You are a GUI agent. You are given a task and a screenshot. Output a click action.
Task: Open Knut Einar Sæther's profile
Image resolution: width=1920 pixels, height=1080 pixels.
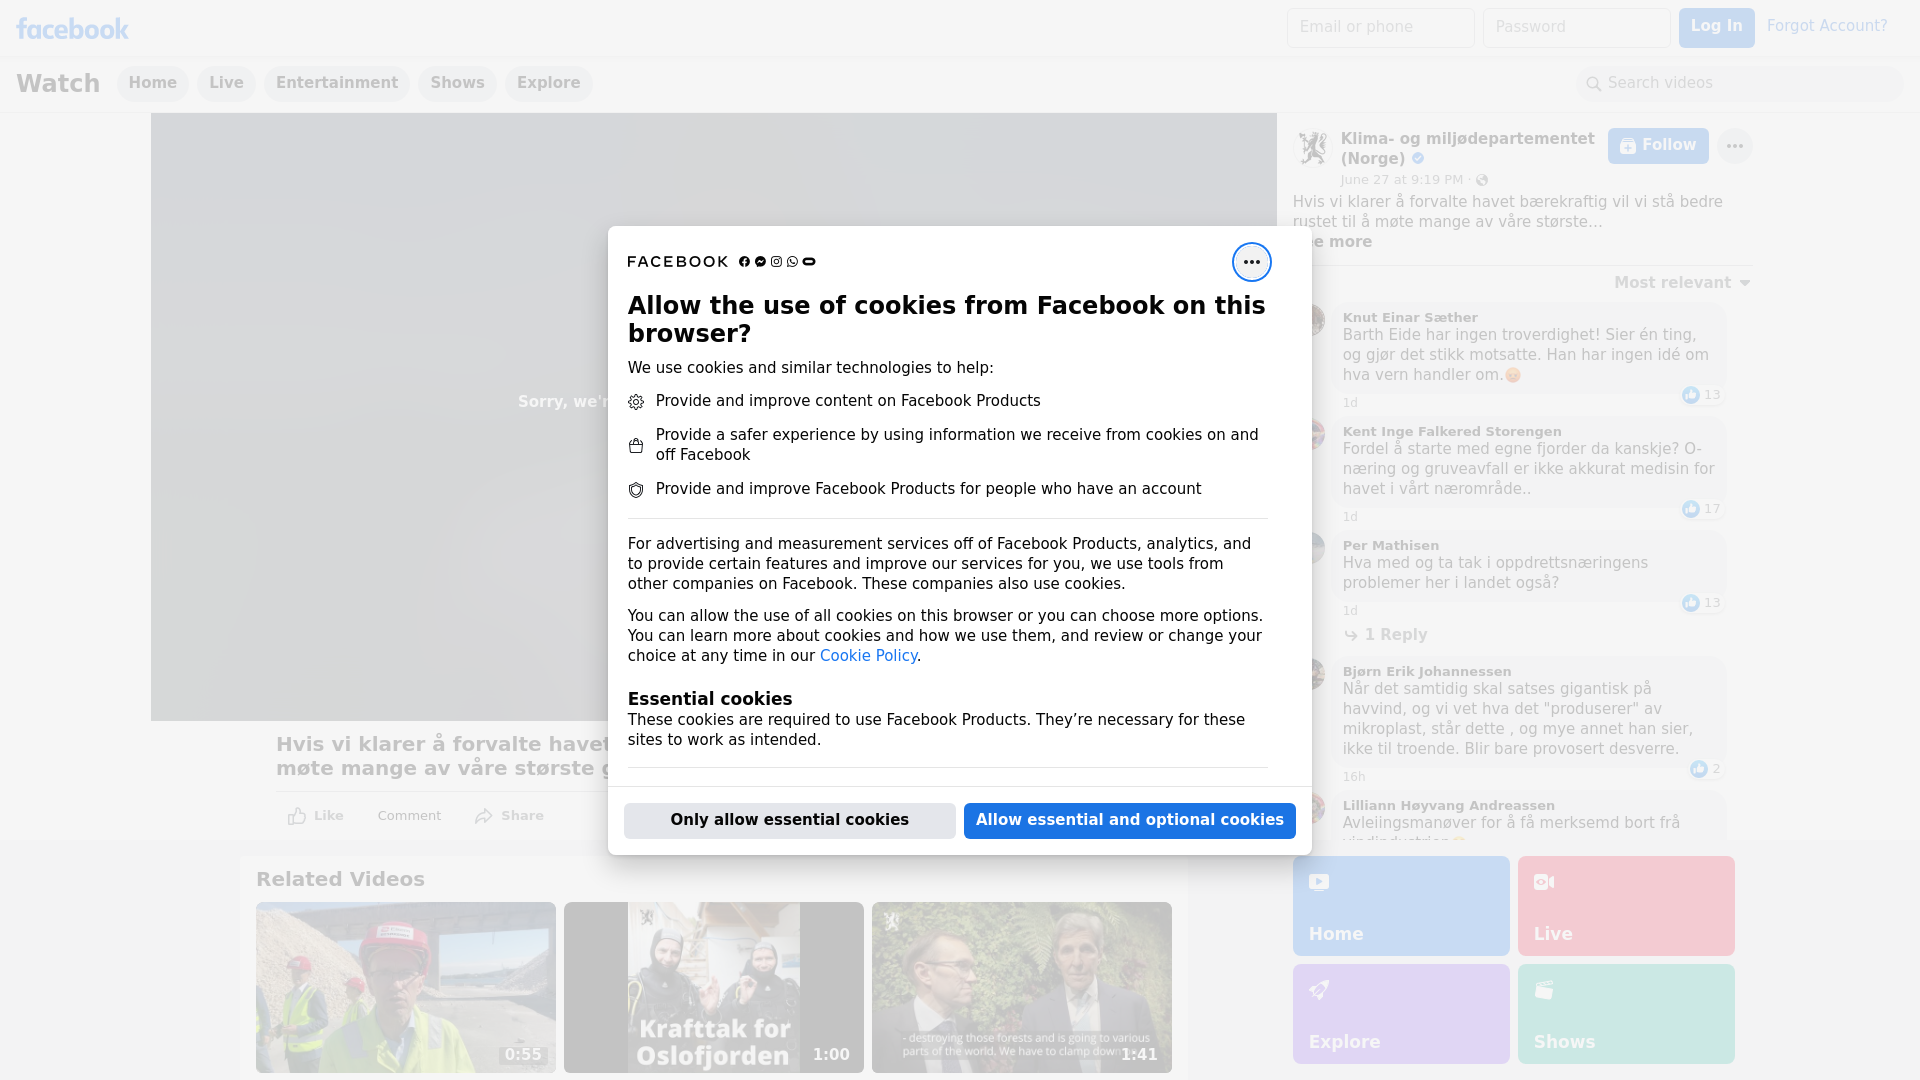[x=1409, y=318]
